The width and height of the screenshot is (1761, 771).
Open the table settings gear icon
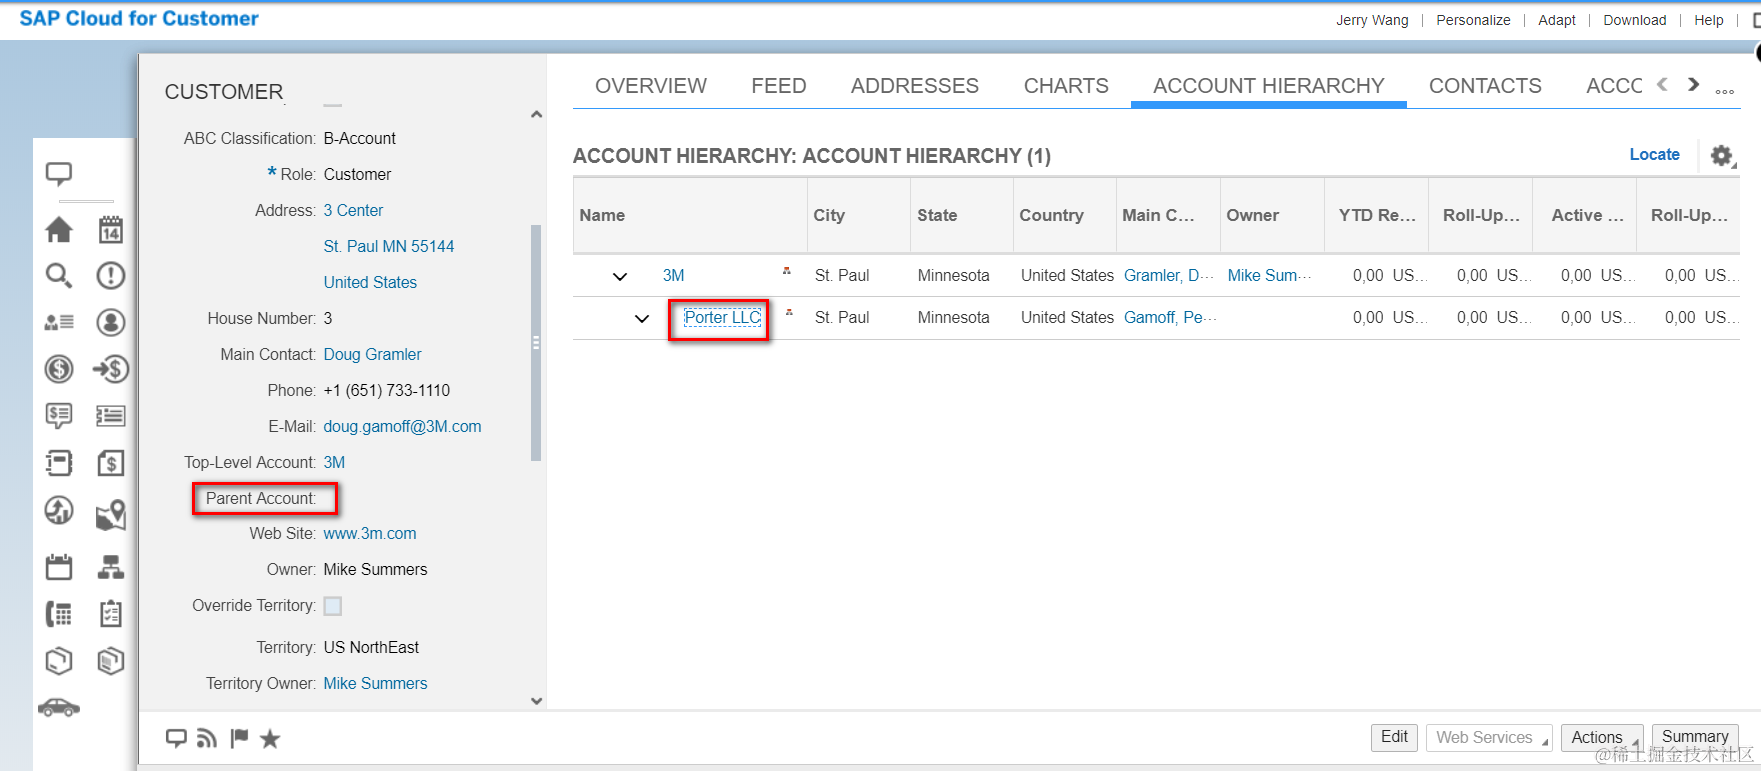pyautogui.click(x=1721, y=156)
